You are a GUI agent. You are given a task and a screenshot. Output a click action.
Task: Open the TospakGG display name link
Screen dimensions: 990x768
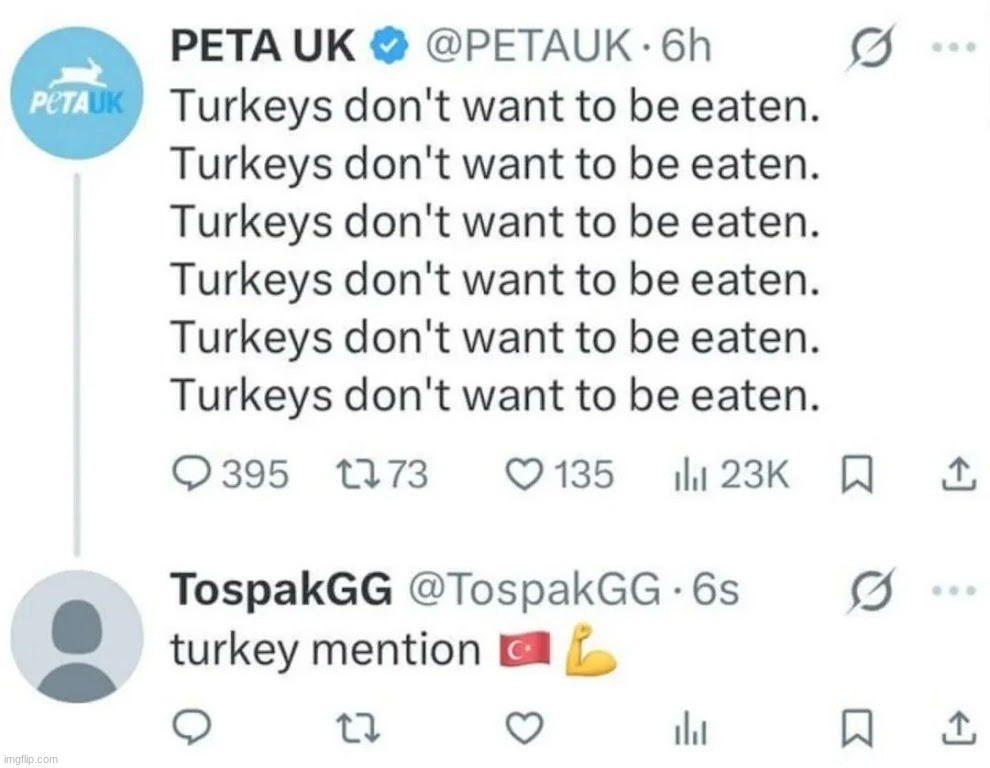(x=281, y=590)
